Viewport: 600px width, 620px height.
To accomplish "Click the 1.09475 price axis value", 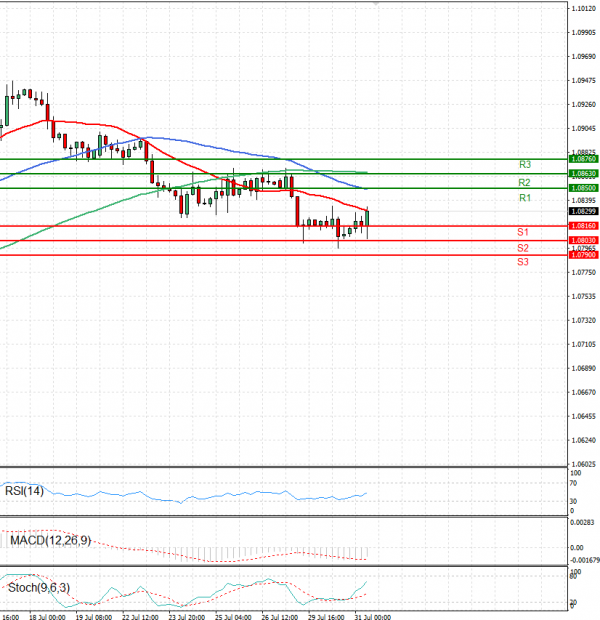I will [x=584, y=81].
